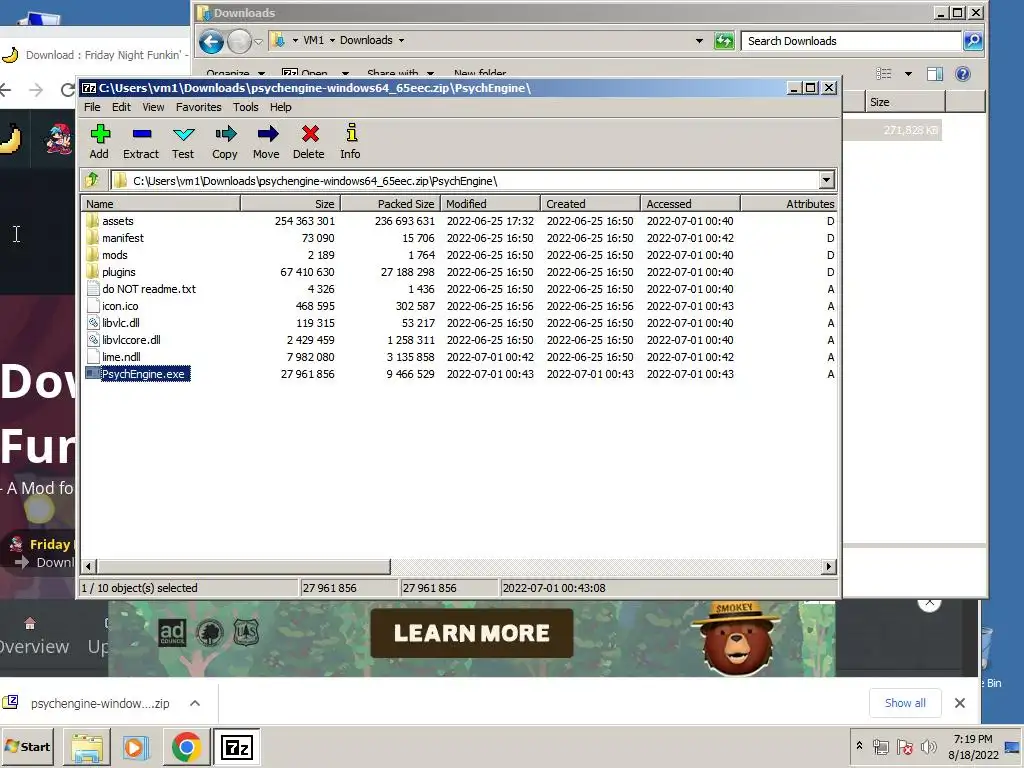Sort by the Modified column header
Screen dimensions: 1024x768
[x=490, y=204]
